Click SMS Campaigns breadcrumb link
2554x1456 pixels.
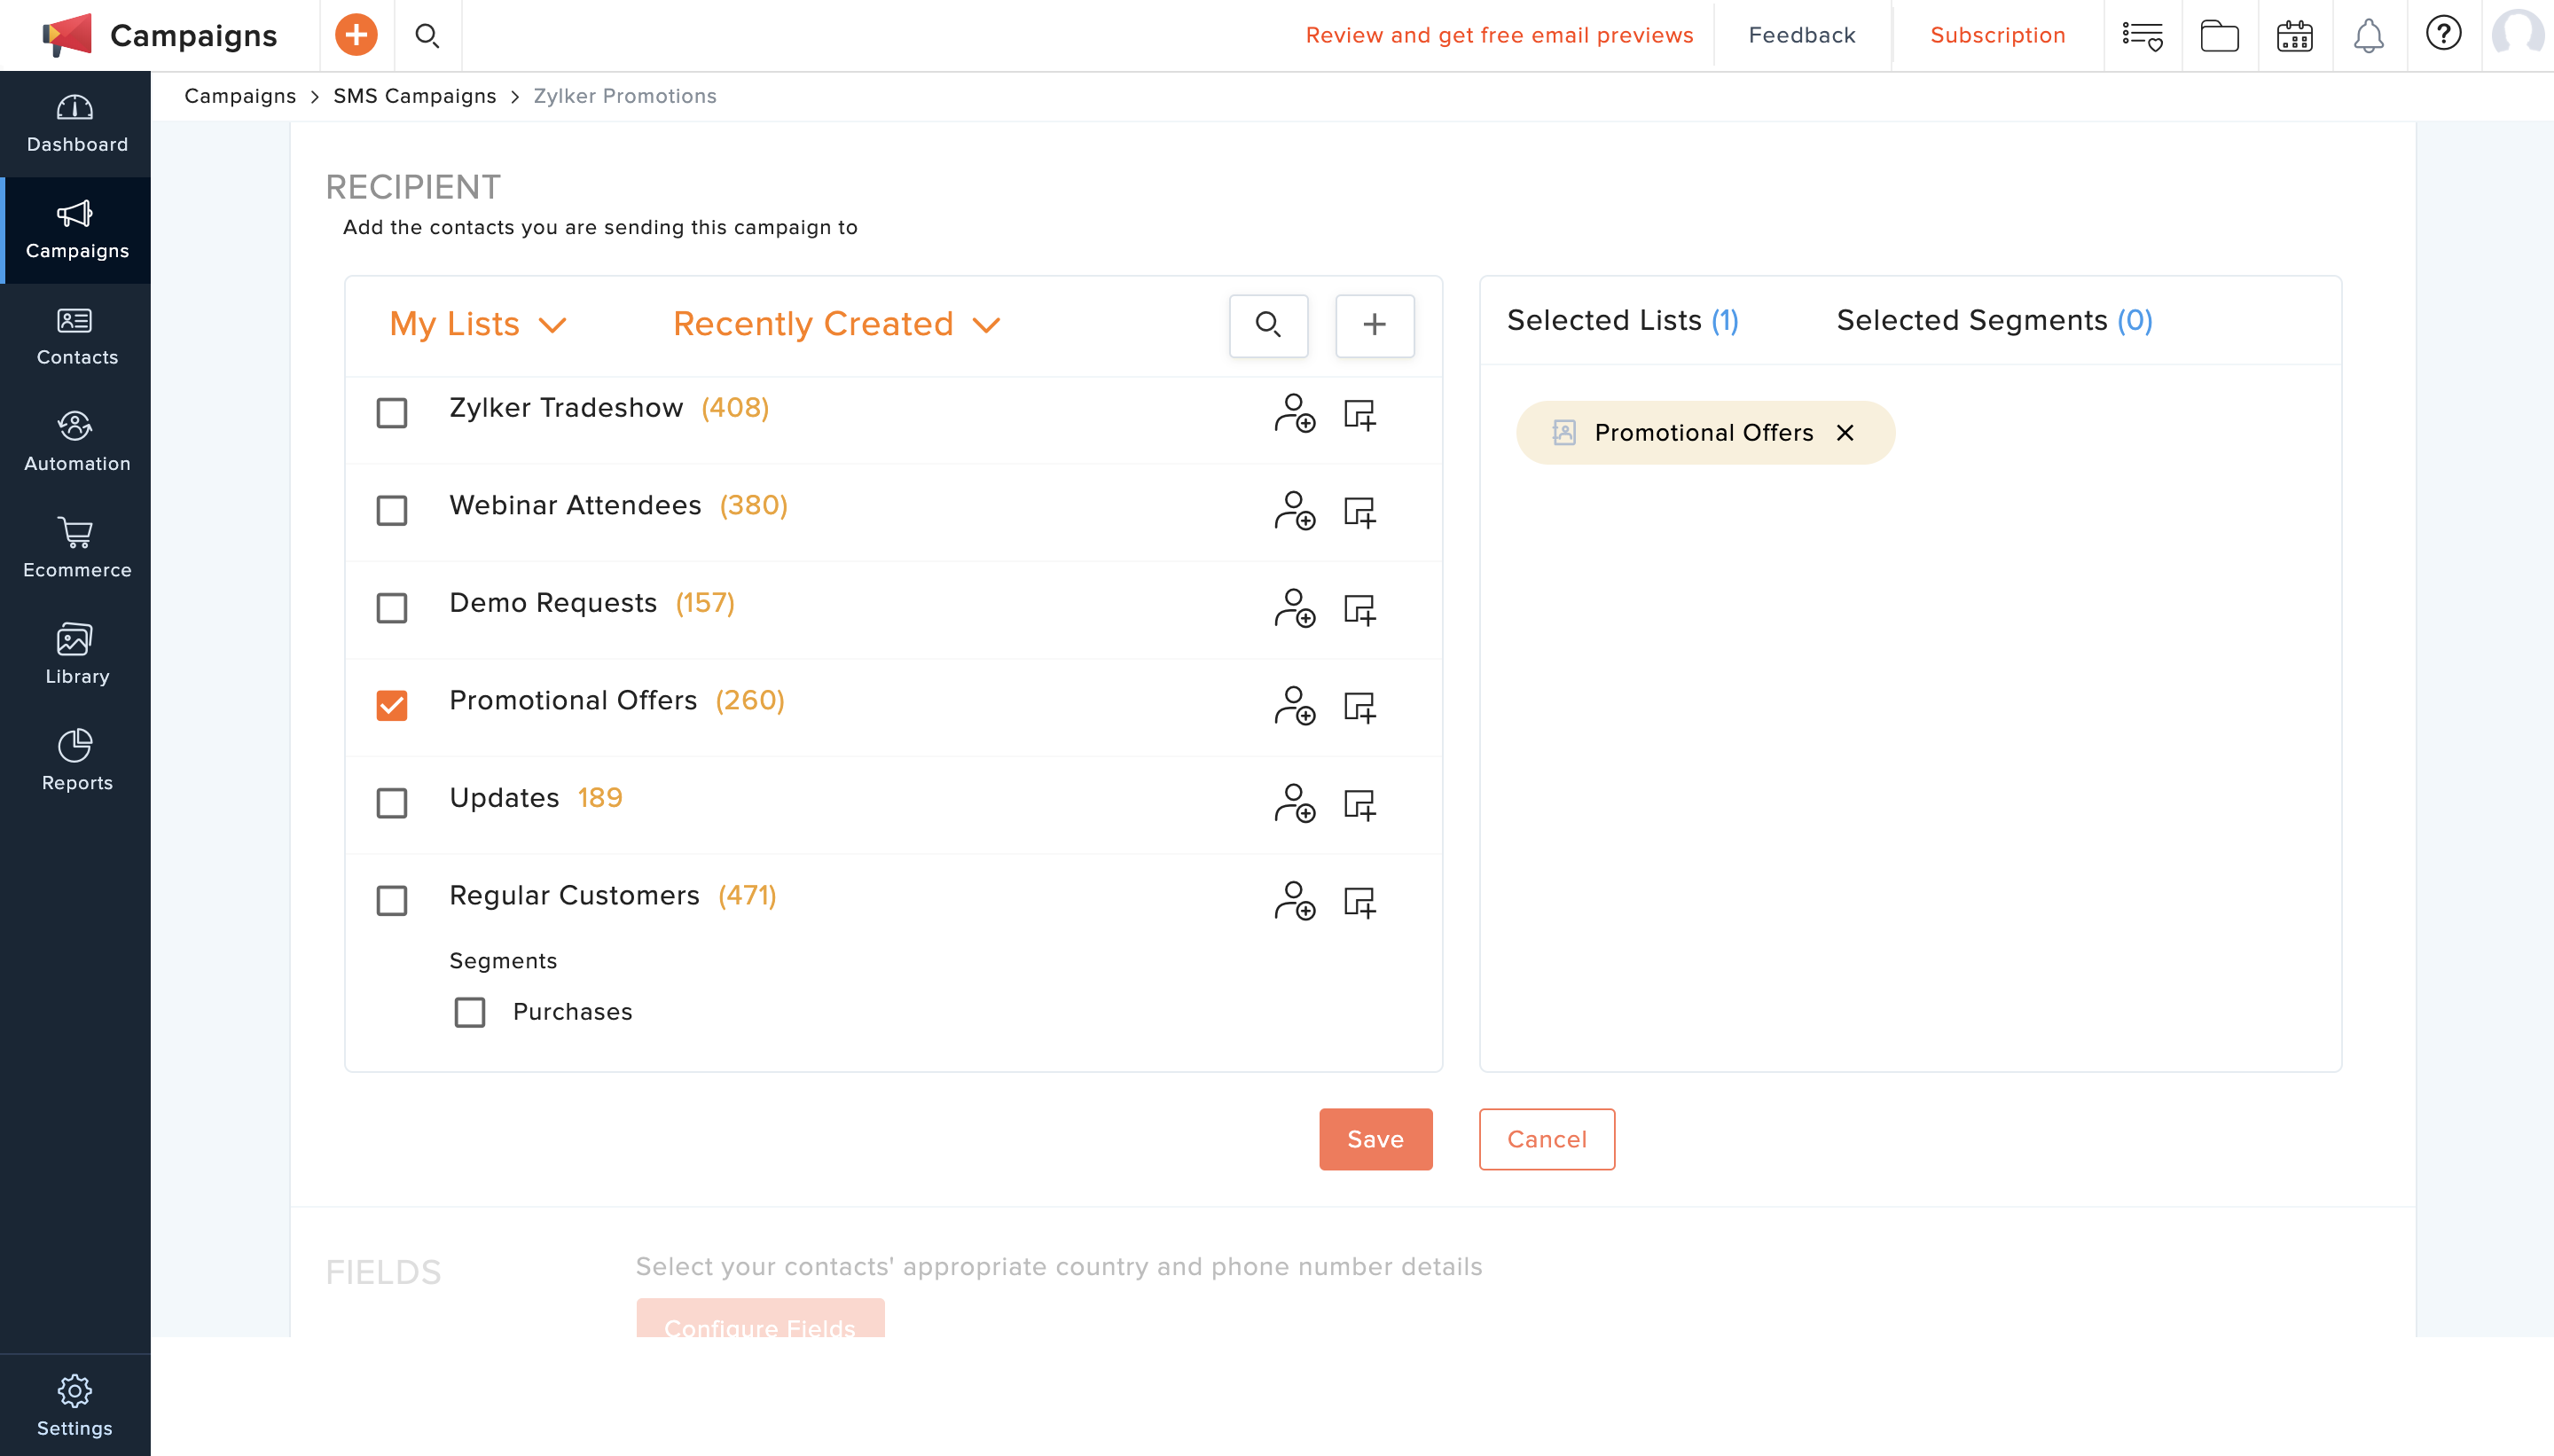pyautogui.click(x=414, y=96)
